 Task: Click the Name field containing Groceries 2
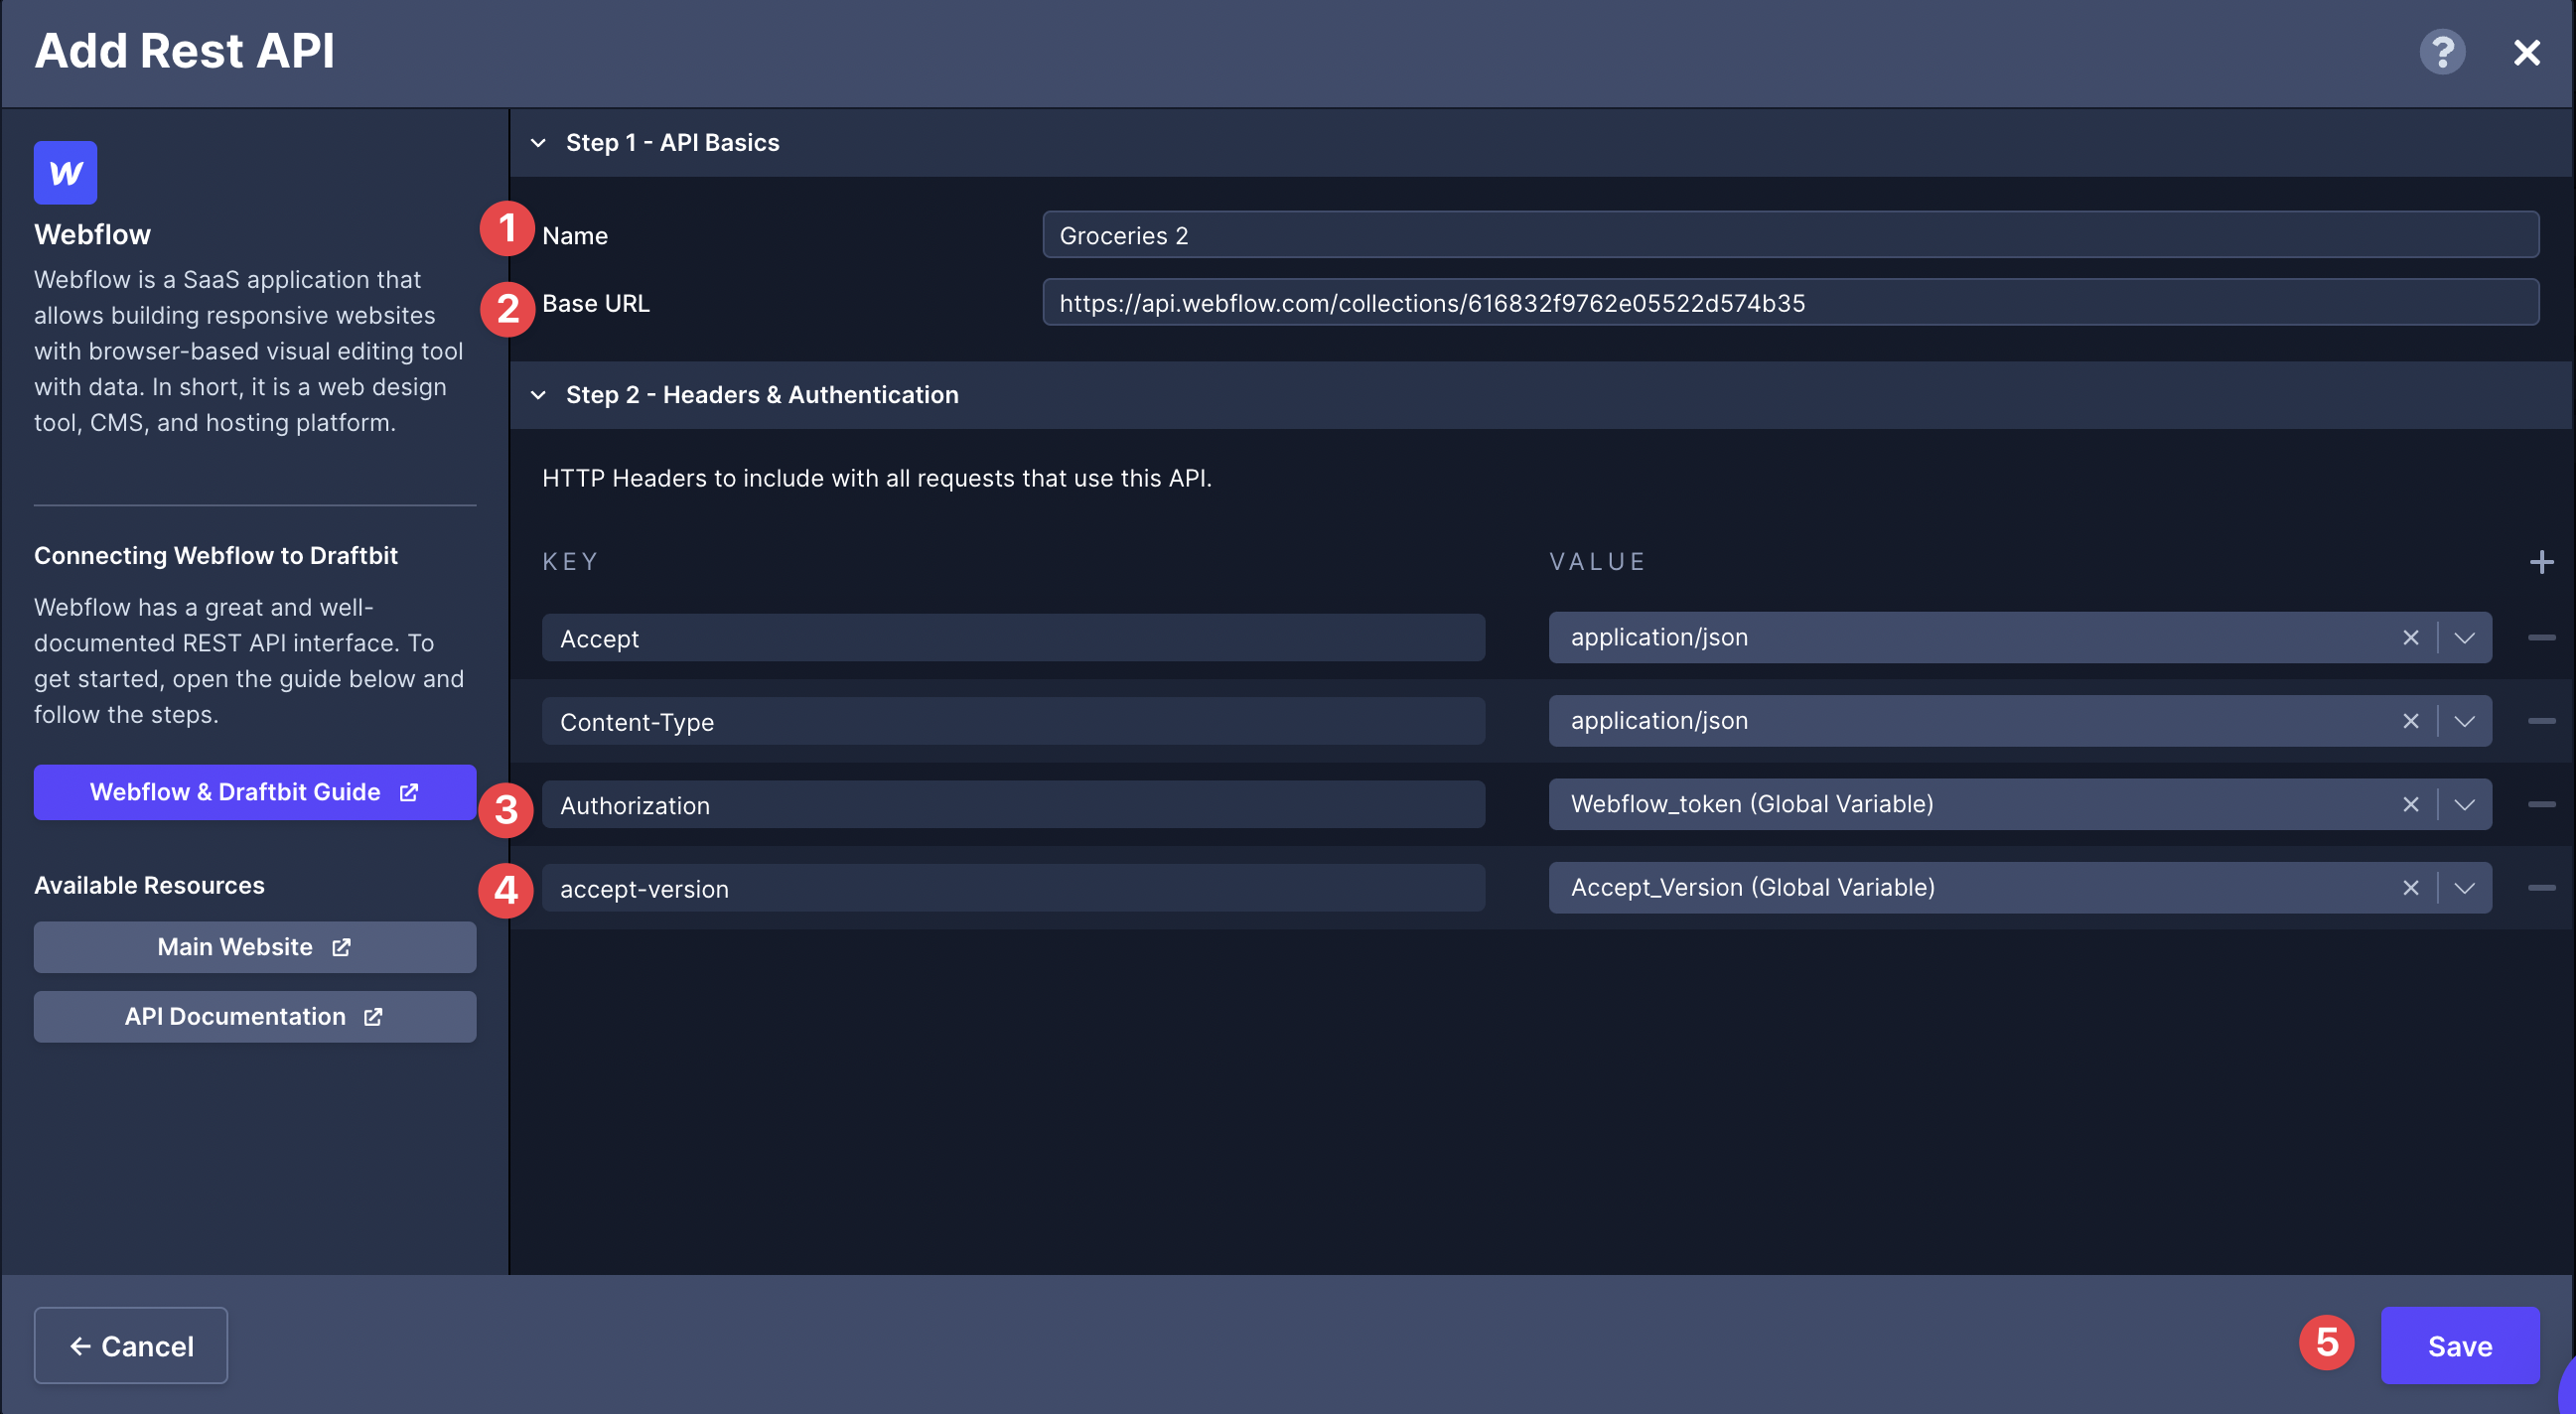point(1790,235)
